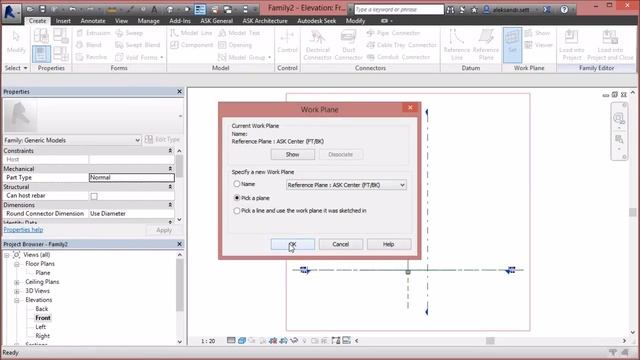Collapse the Constraints section in Properties
This screenshot has width=640, height=360.
170,151
